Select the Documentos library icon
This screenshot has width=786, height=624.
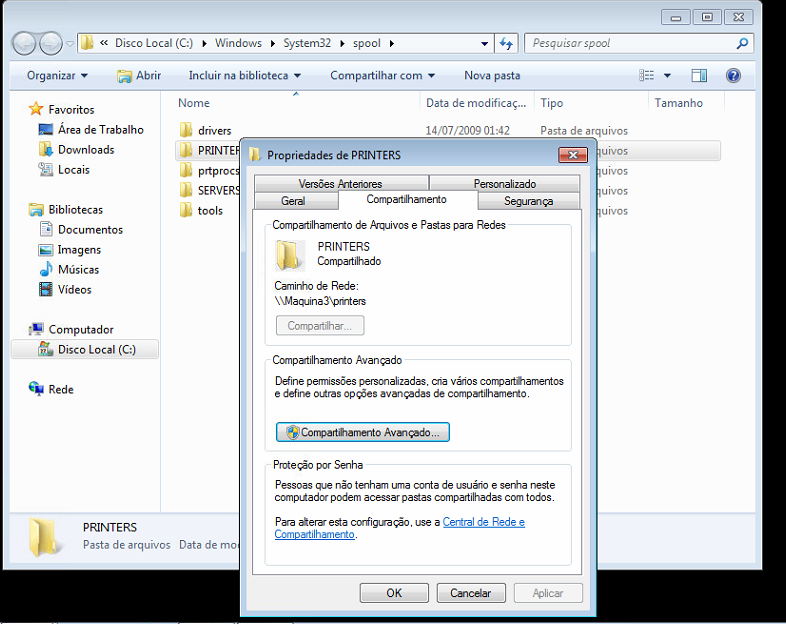coord(46,230)
